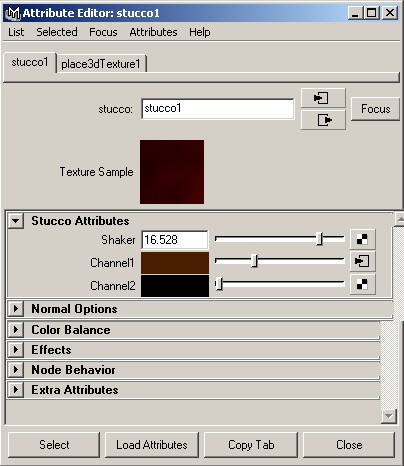The image size is (404, 466).
Task: Expand the Normal Options section
Action: (x=16, y=309)
